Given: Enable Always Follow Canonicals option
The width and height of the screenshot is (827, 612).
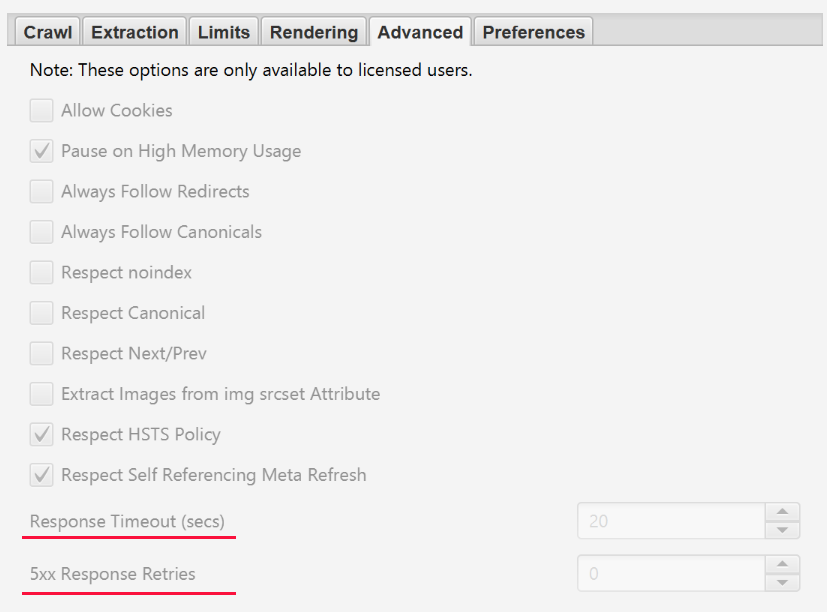Looking at the screenshot, I should click(42, 232).
